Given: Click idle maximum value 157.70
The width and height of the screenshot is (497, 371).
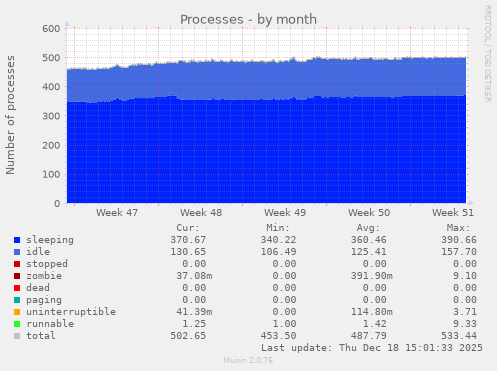Looking at the screenshot, I should (x=459, y=252).
